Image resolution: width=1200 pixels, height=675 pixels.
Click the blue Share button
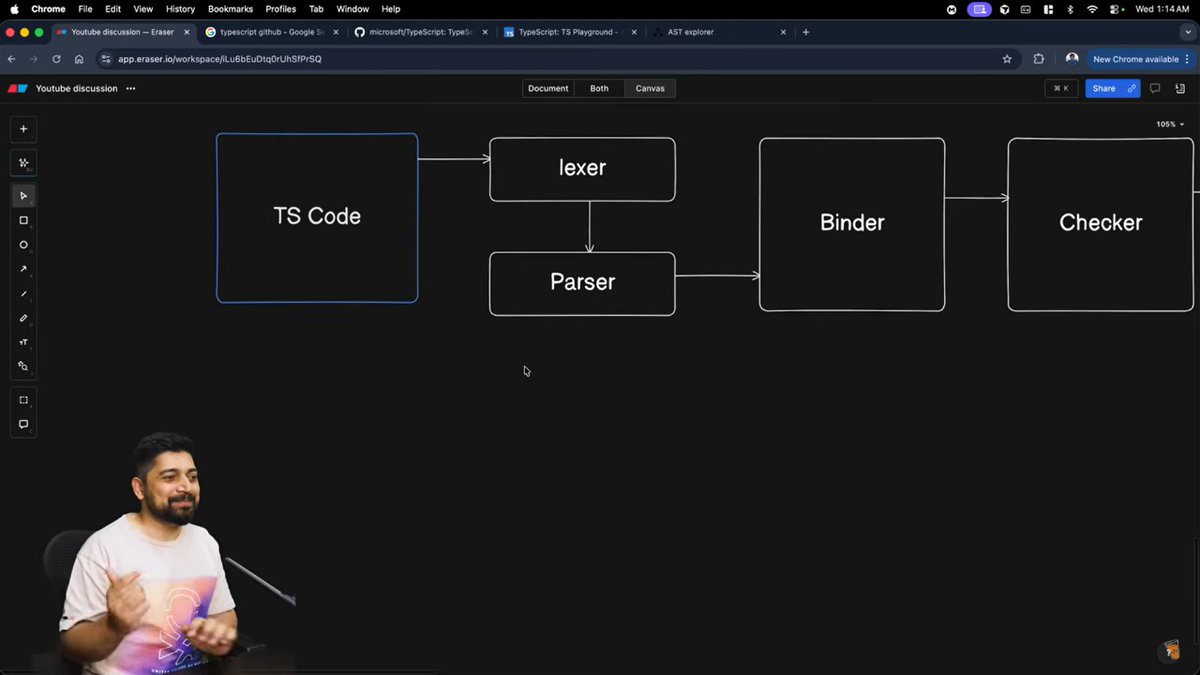pyautogui.click(x=1104, y=88)
